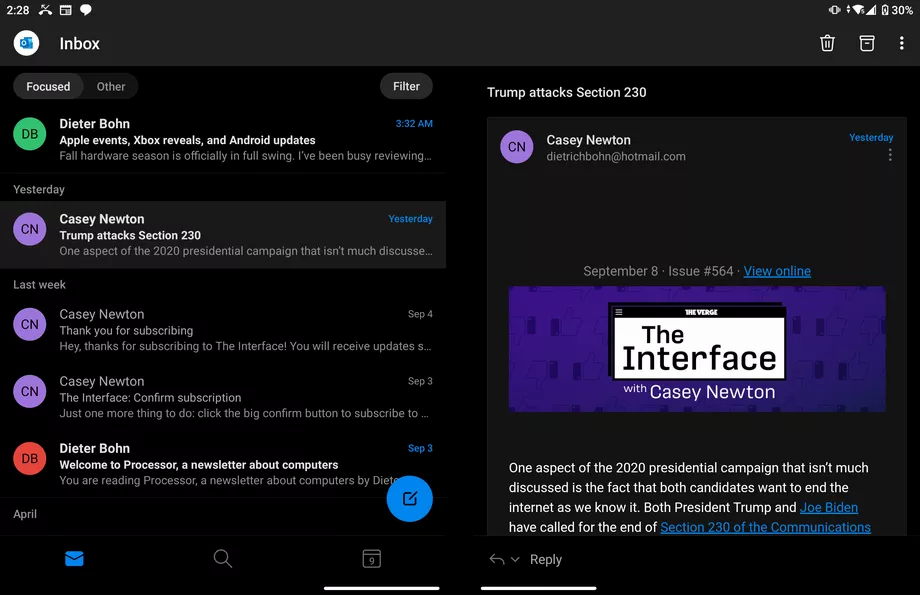This screenshot has height=595, width=920.
Task: Tap the Inbox title
Action: (x=79, y=43)
